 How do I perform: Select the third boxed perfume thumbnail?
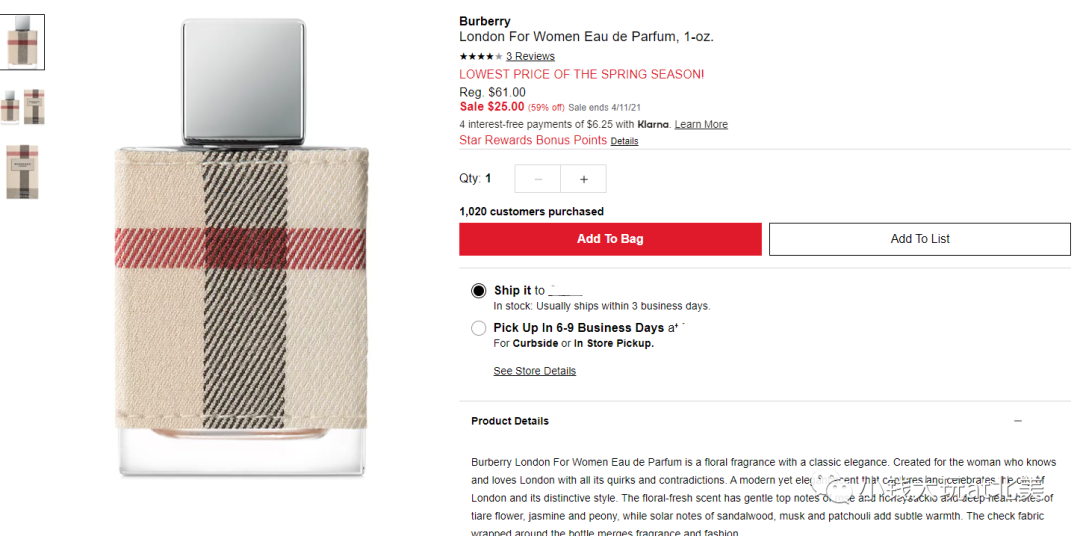(23, 172)
